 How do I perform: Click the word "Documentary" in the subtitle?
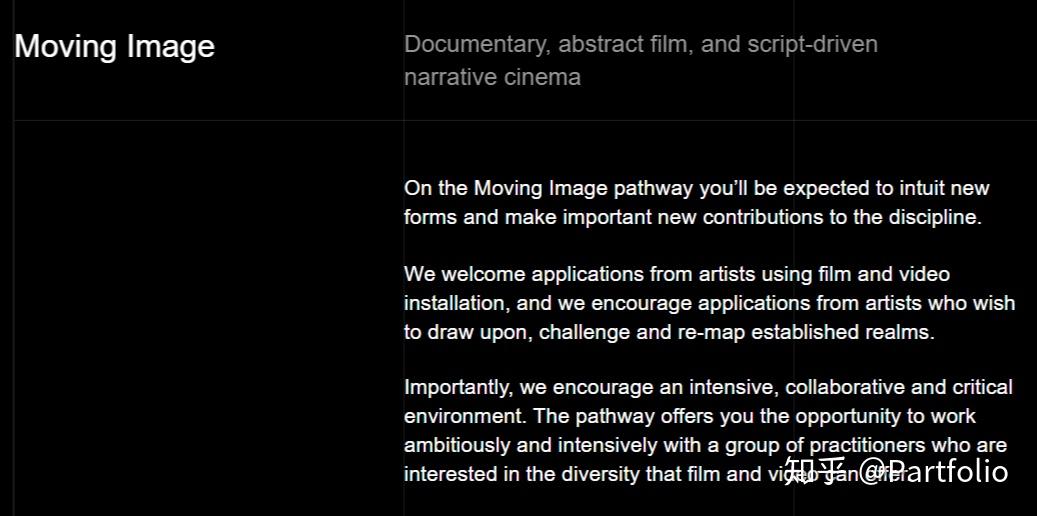pos(474,45)
